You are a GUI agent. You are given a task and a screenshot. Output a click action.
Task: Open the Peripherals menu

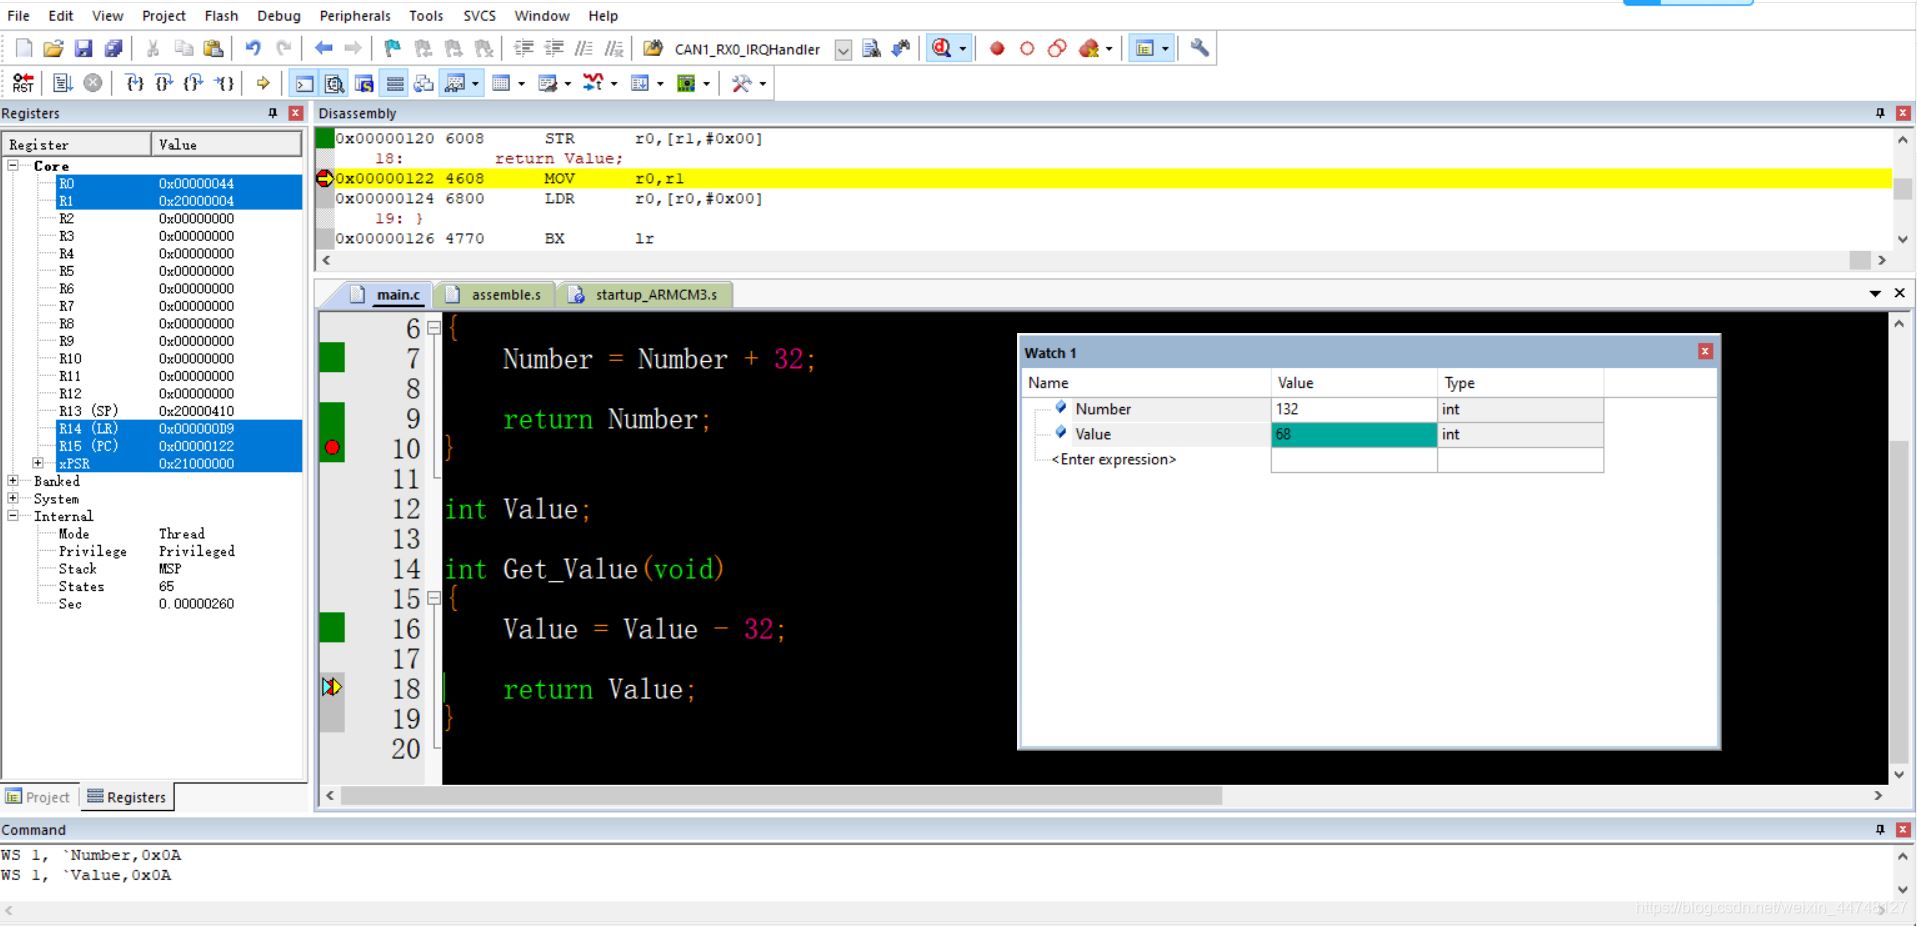pos(354,15)
